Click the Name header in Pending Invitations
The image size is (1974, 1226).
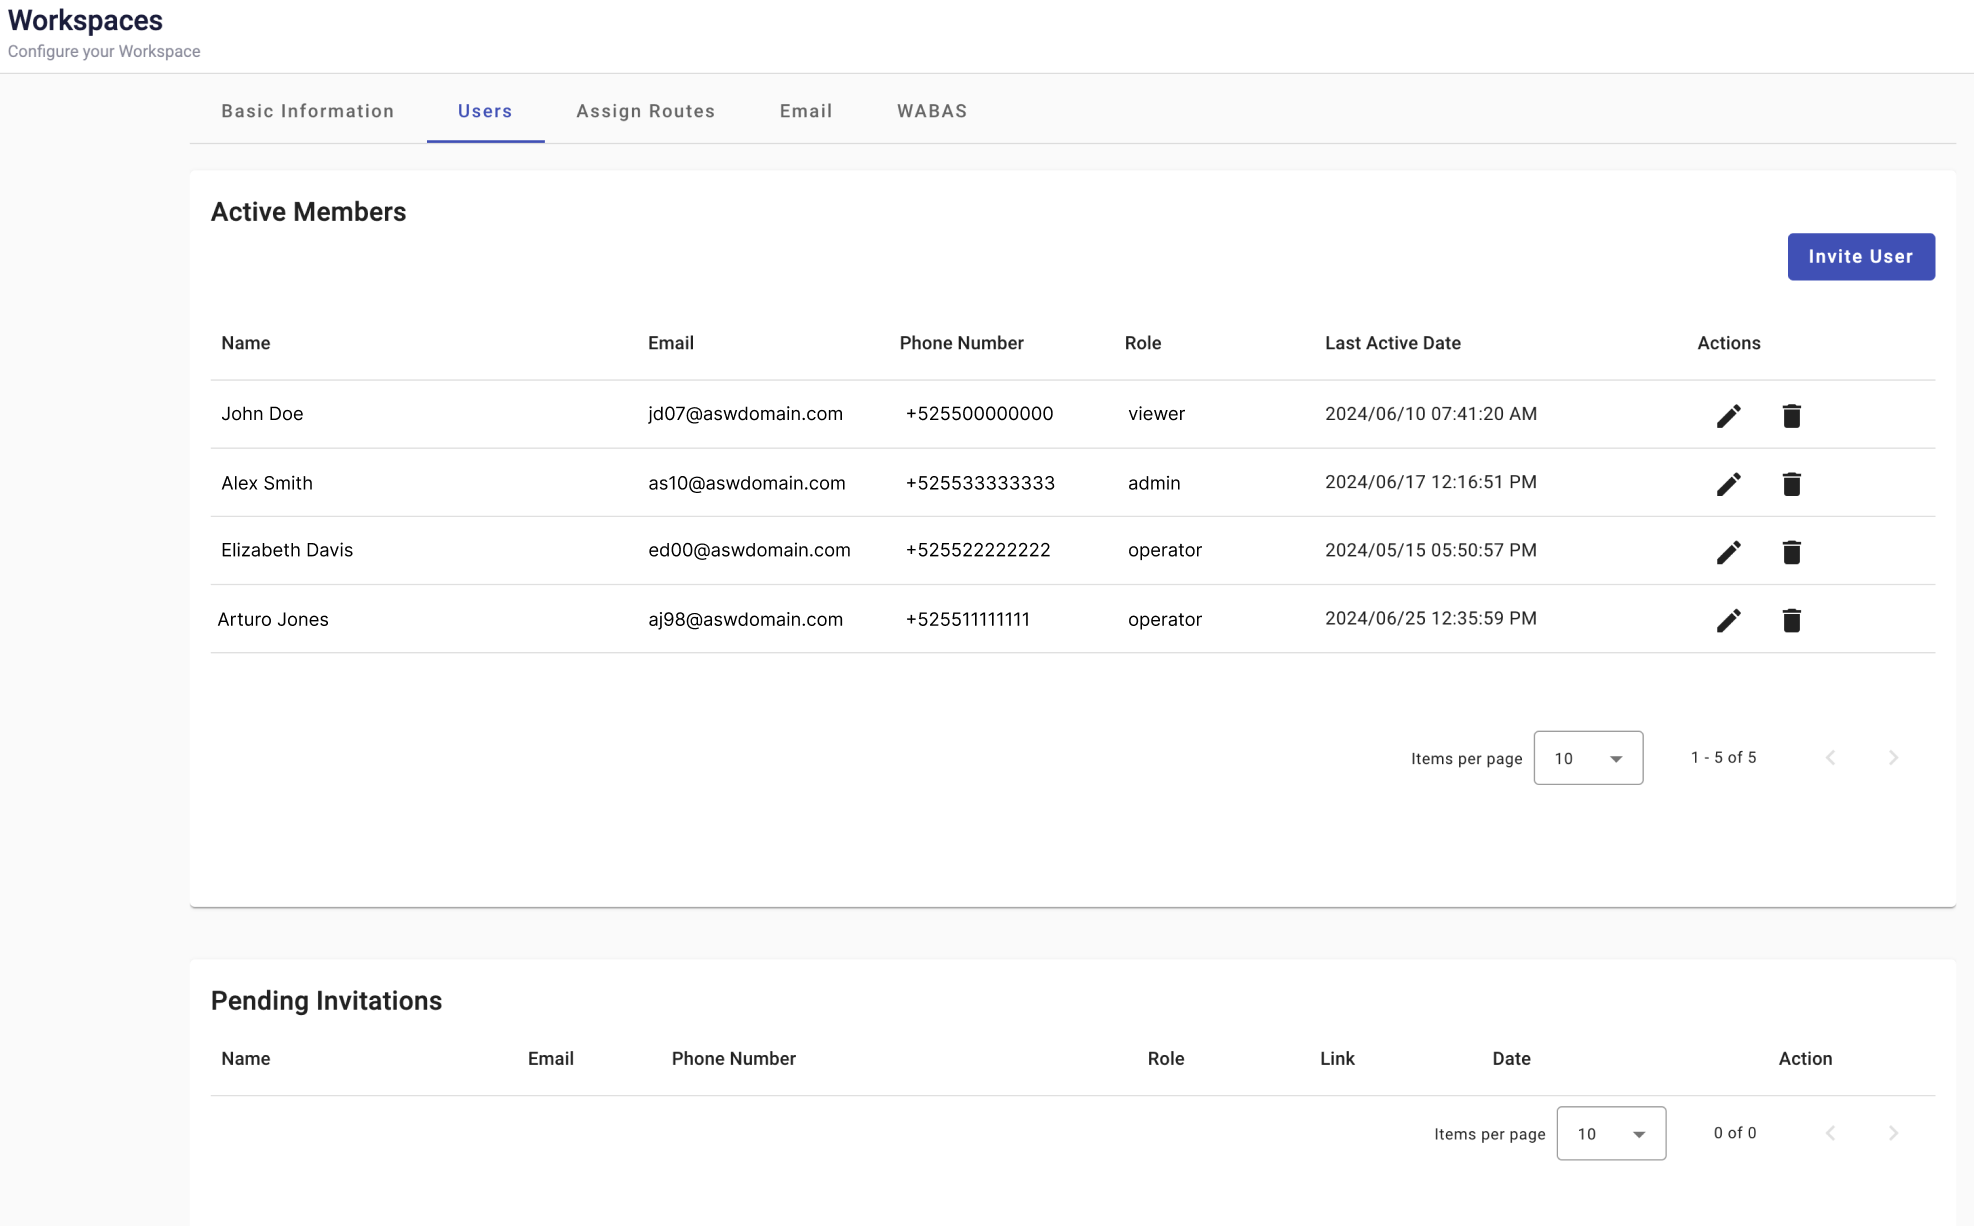(x=246, y=1059)
